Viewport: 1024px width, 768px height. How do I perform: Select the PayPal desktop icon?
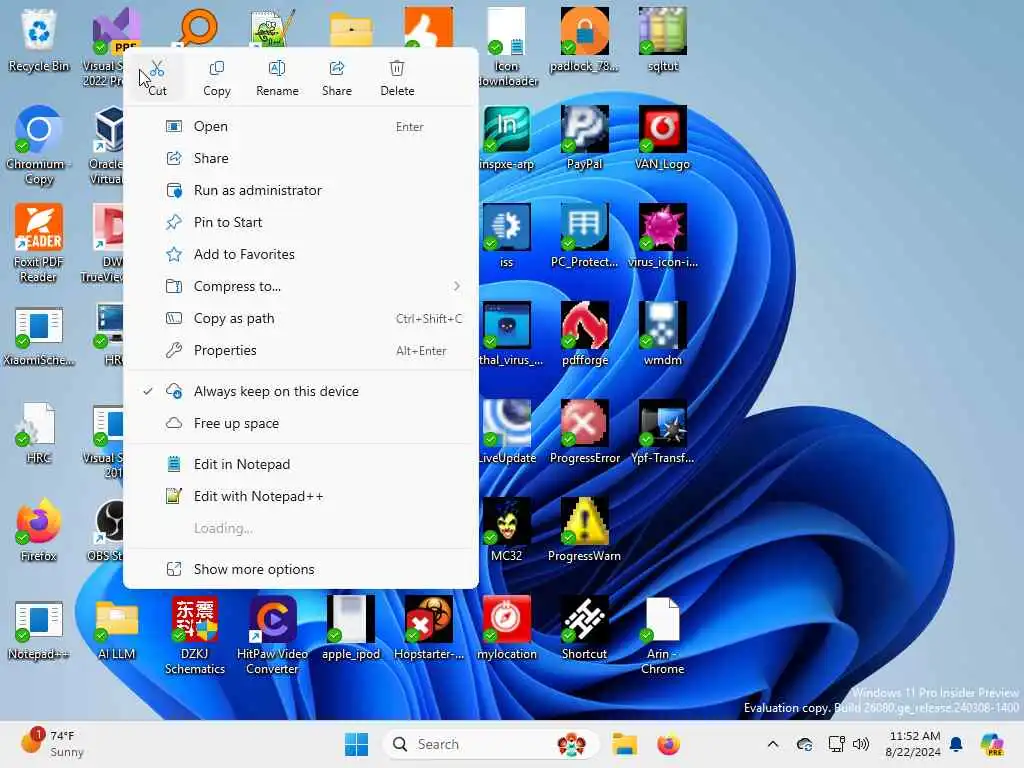[584, 138]
